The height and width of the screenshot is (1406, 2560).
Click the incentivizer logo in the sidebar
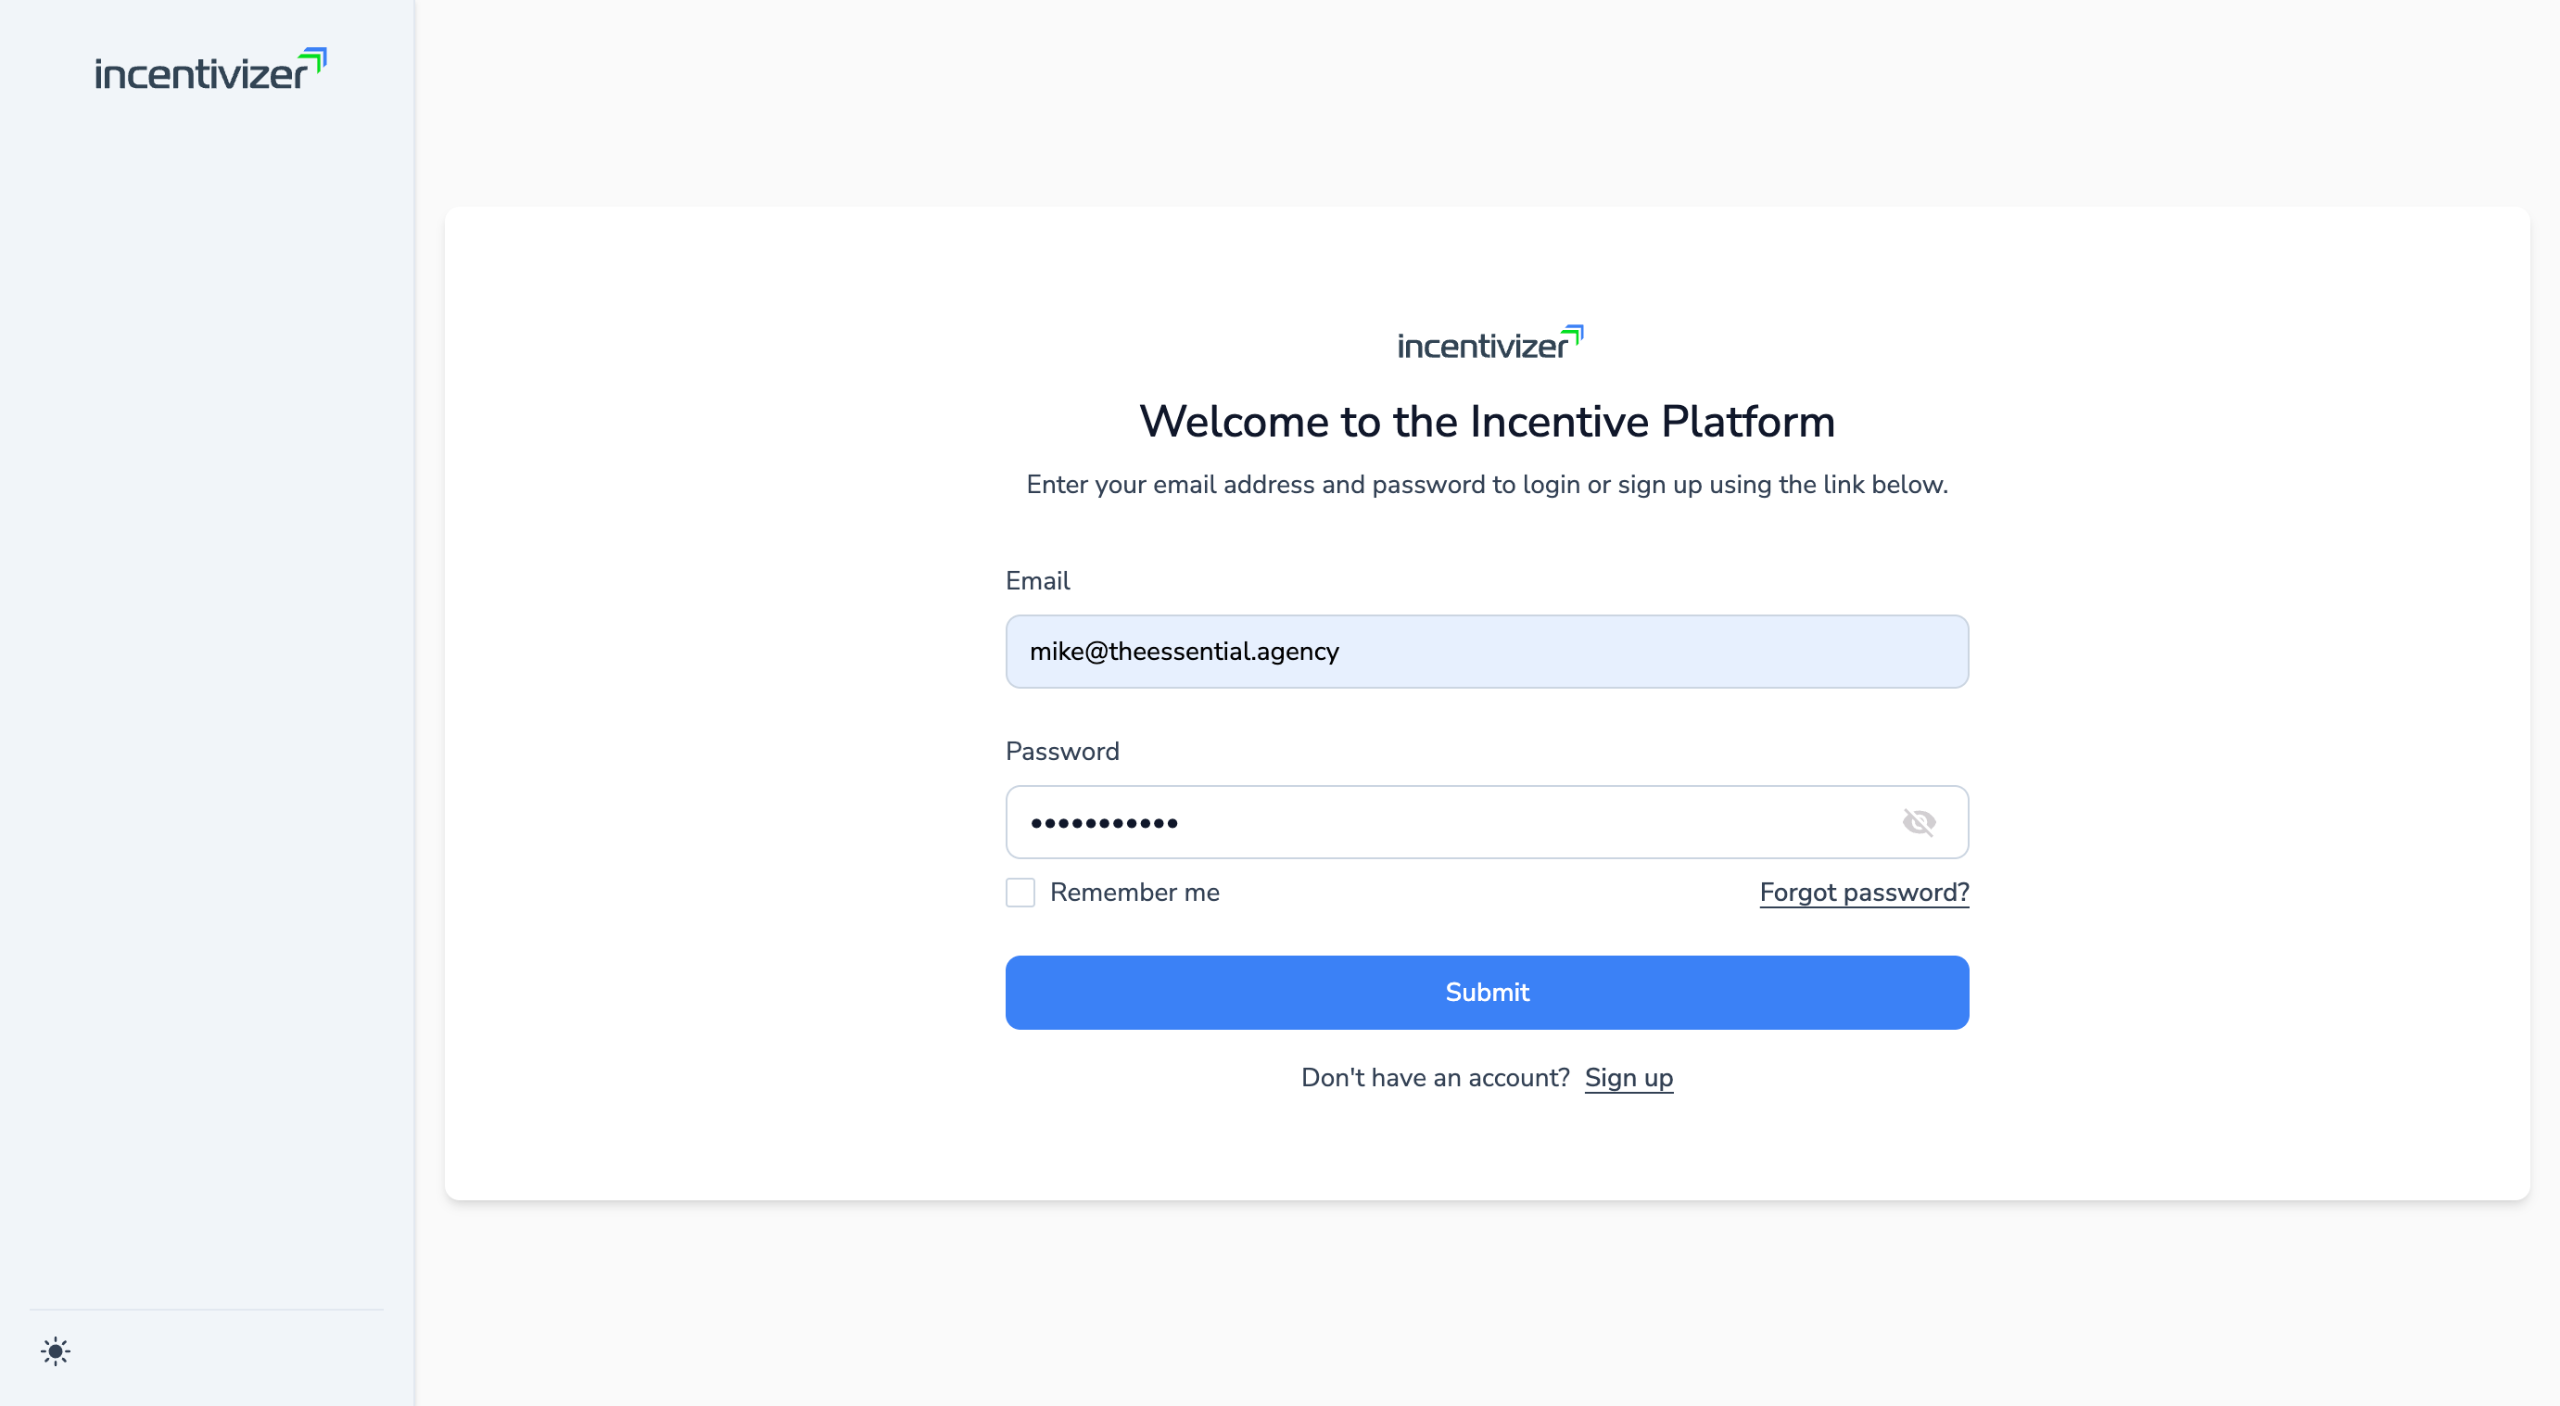coord(208,72)
